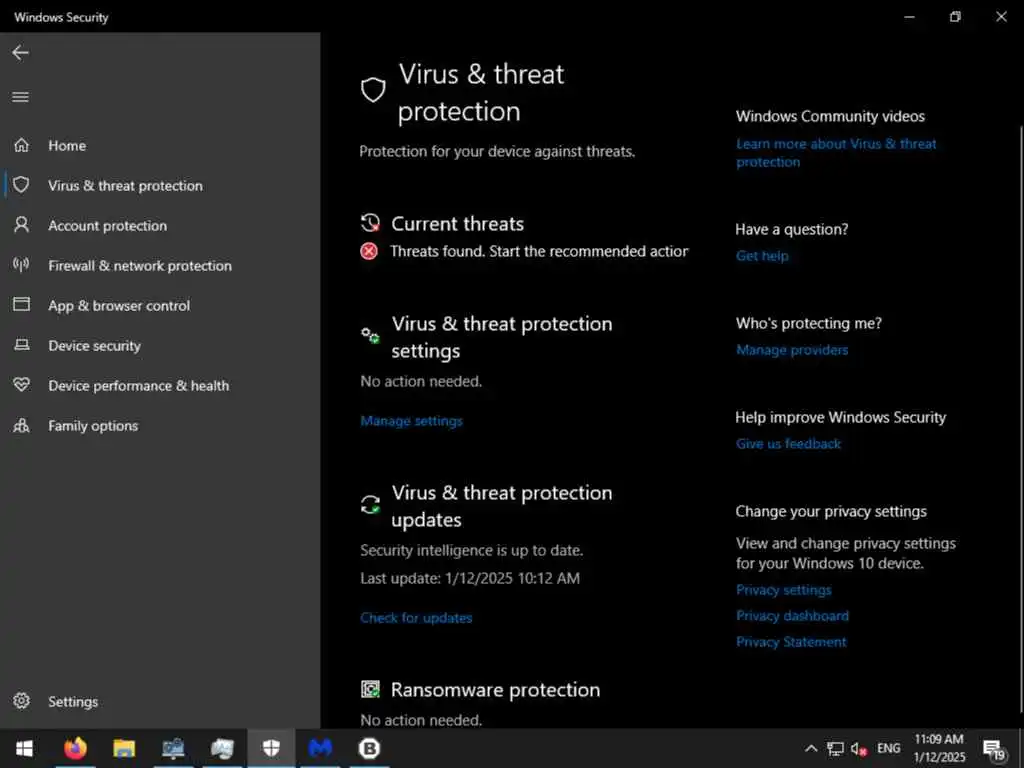Click Check for updates link
1024x768 pixels.
coord(416,618)
